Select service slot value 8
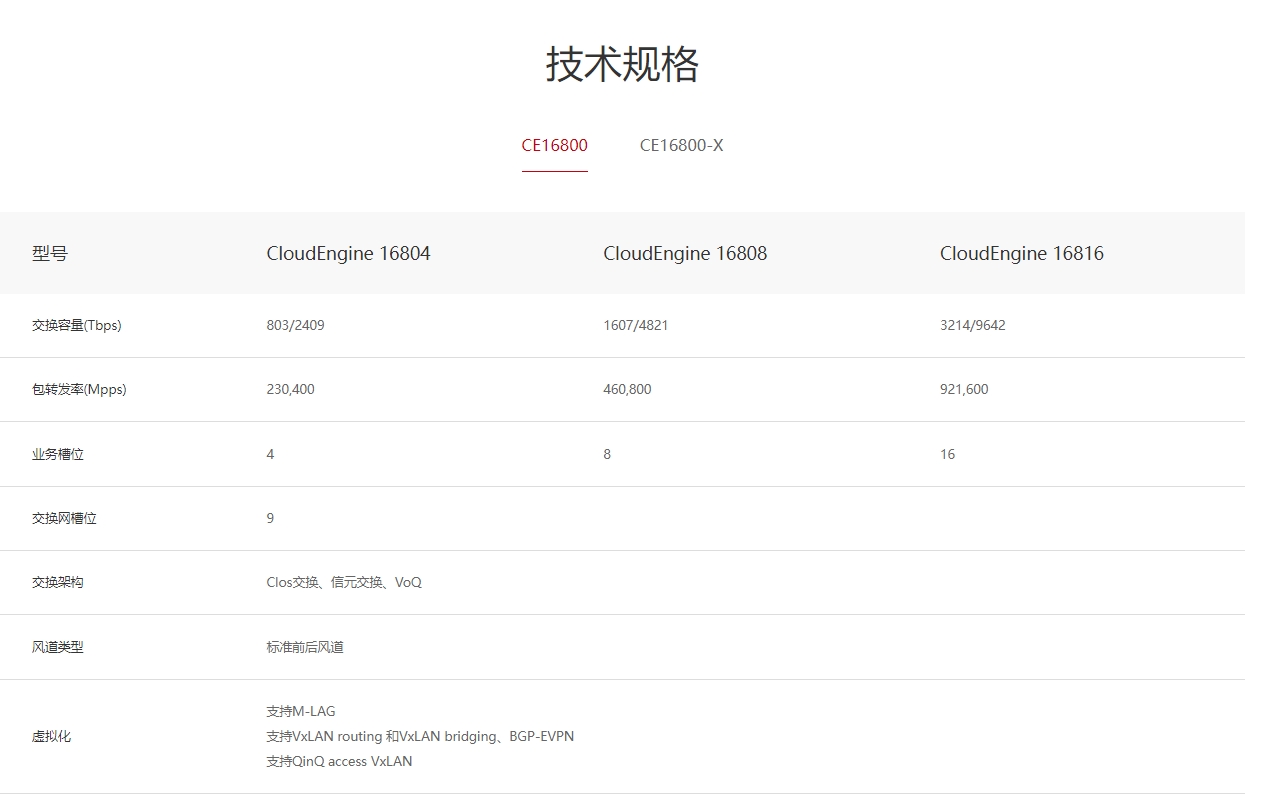This screenshot has width=1264, height=798. point(607,455)
